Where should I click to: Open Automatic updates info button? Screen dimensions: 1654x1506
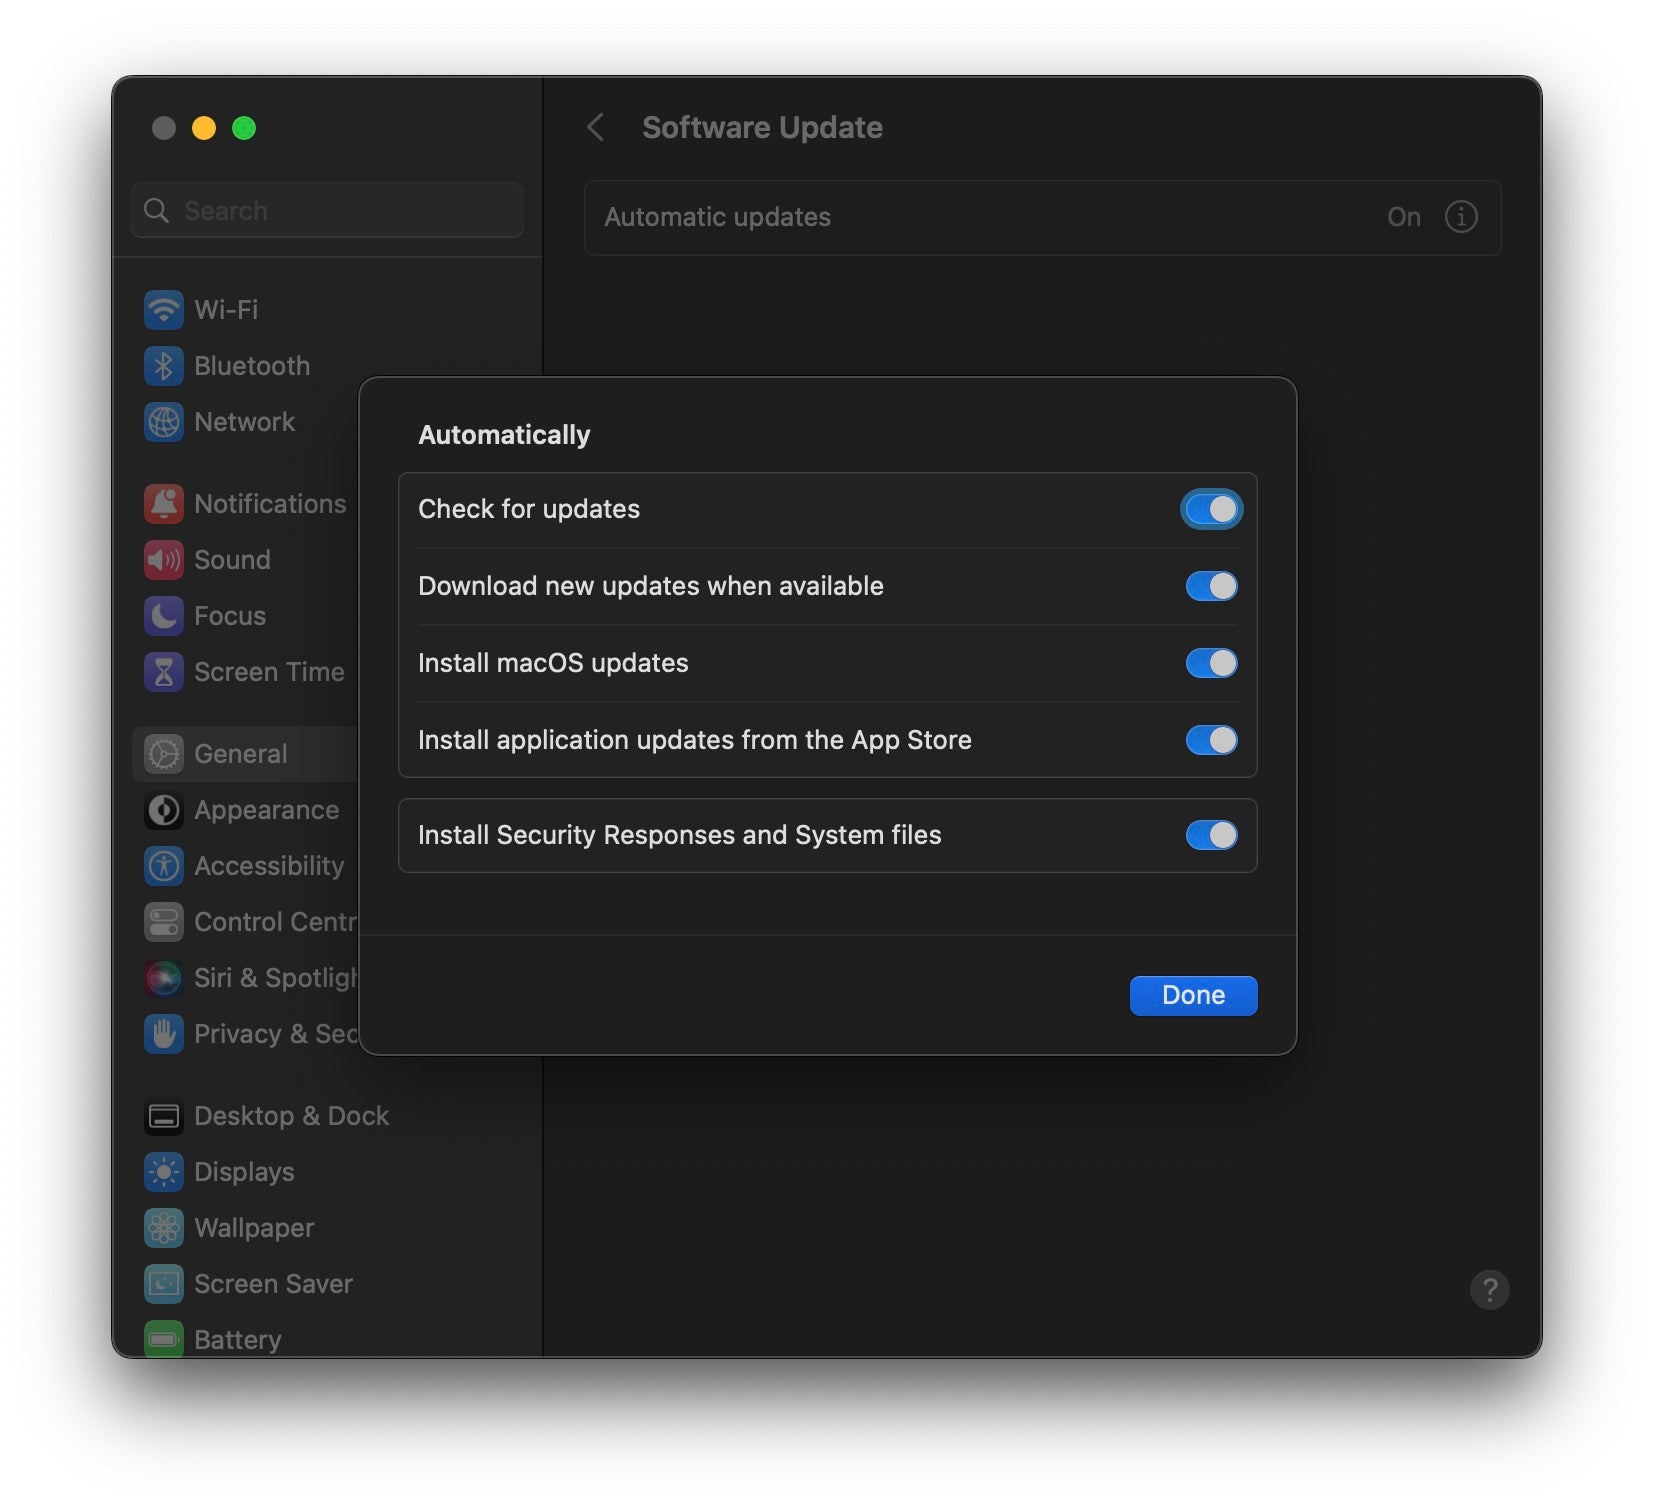[x=1461, y=217]
